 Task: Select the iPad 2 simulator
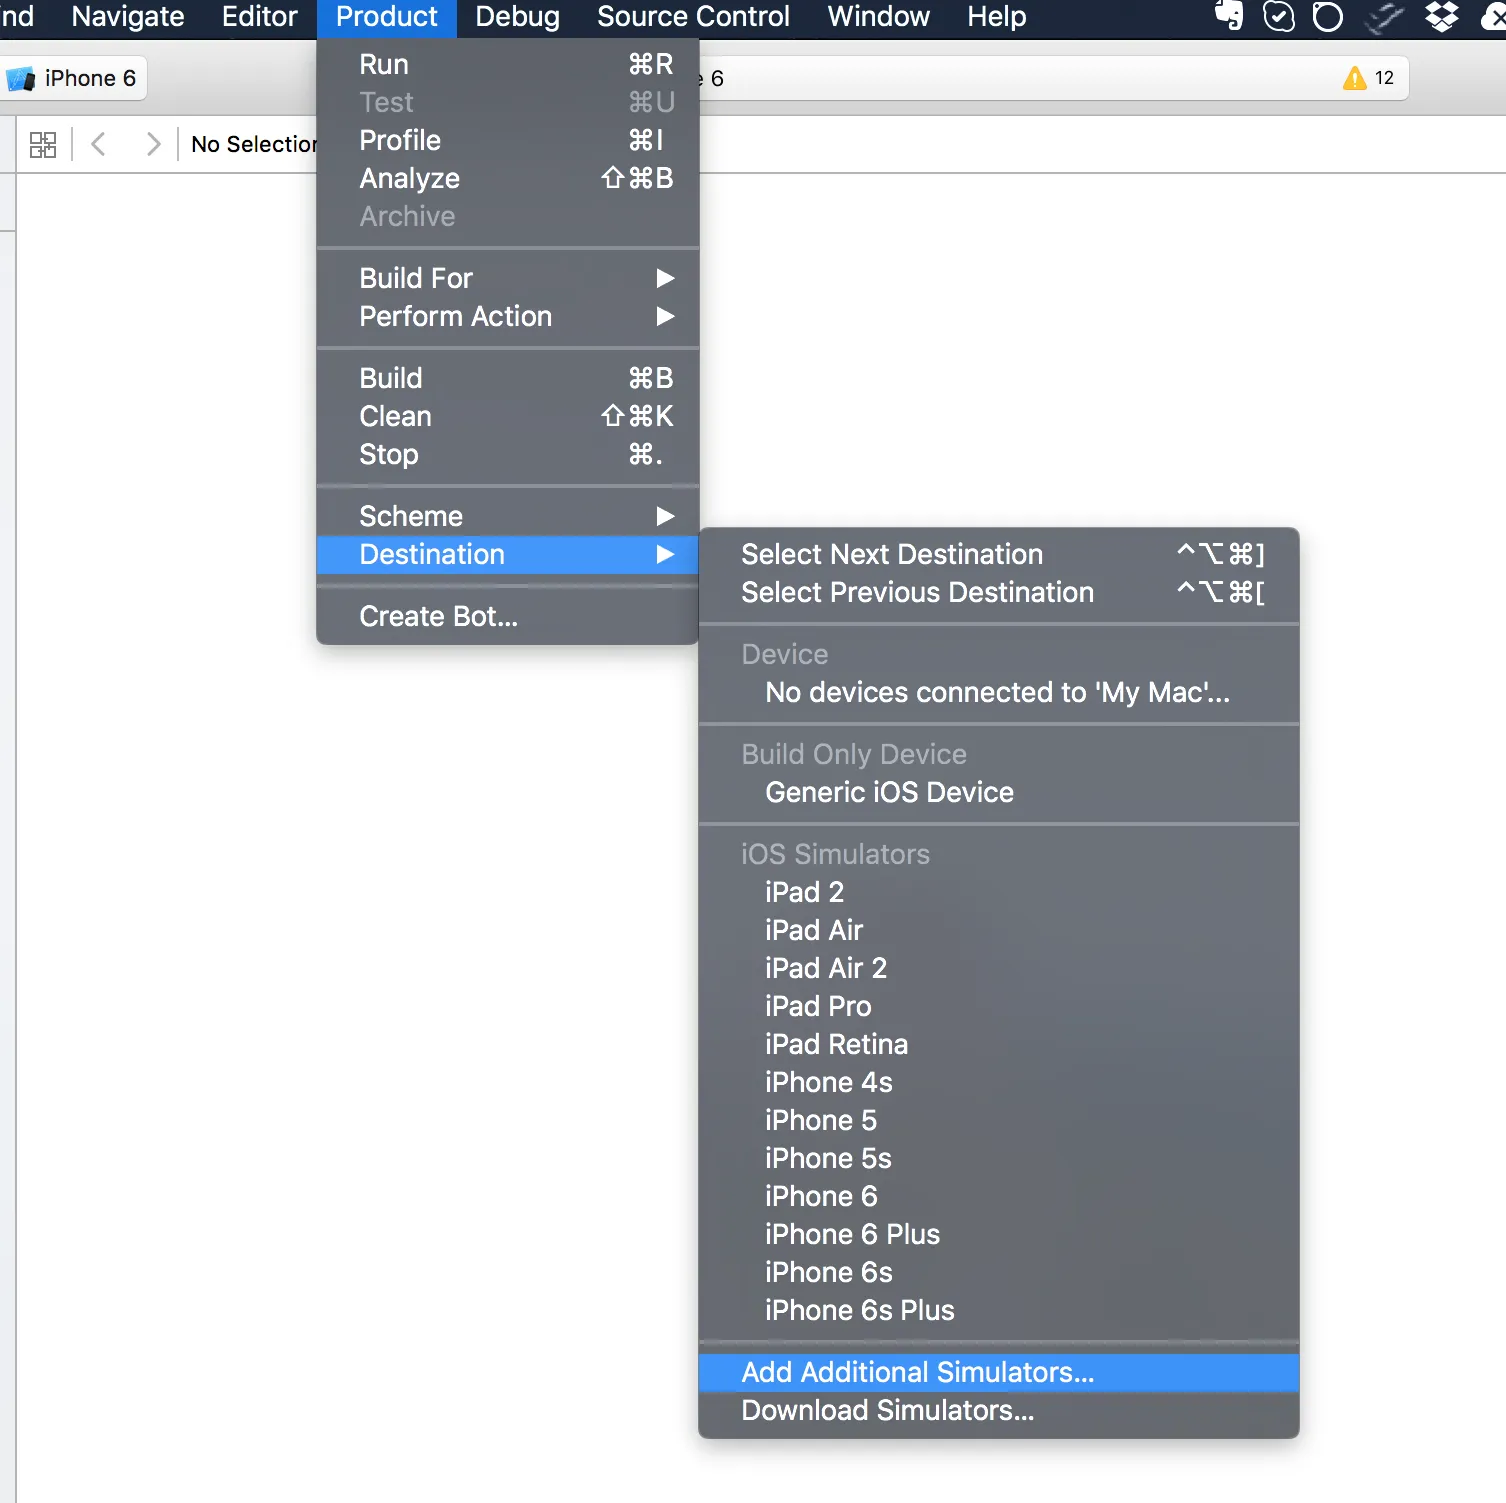pyautogui.click(x=999, y=892)
